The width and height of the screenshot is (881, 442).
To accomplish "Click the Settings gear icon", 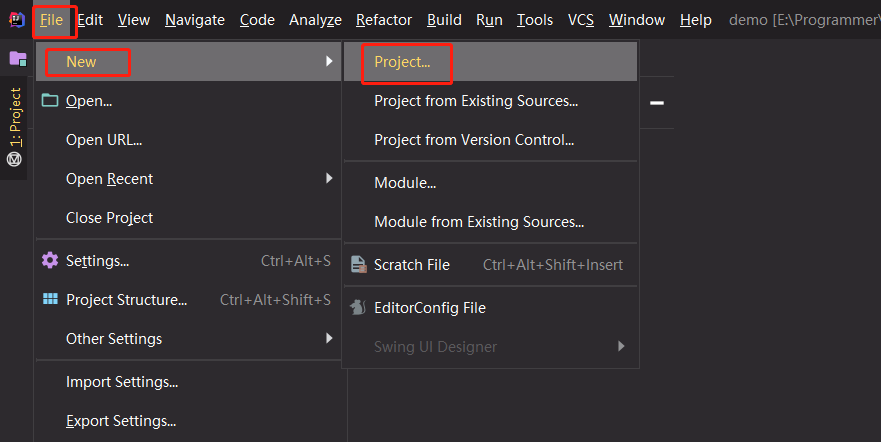I will pyautogui.click(x=50, y=261).
